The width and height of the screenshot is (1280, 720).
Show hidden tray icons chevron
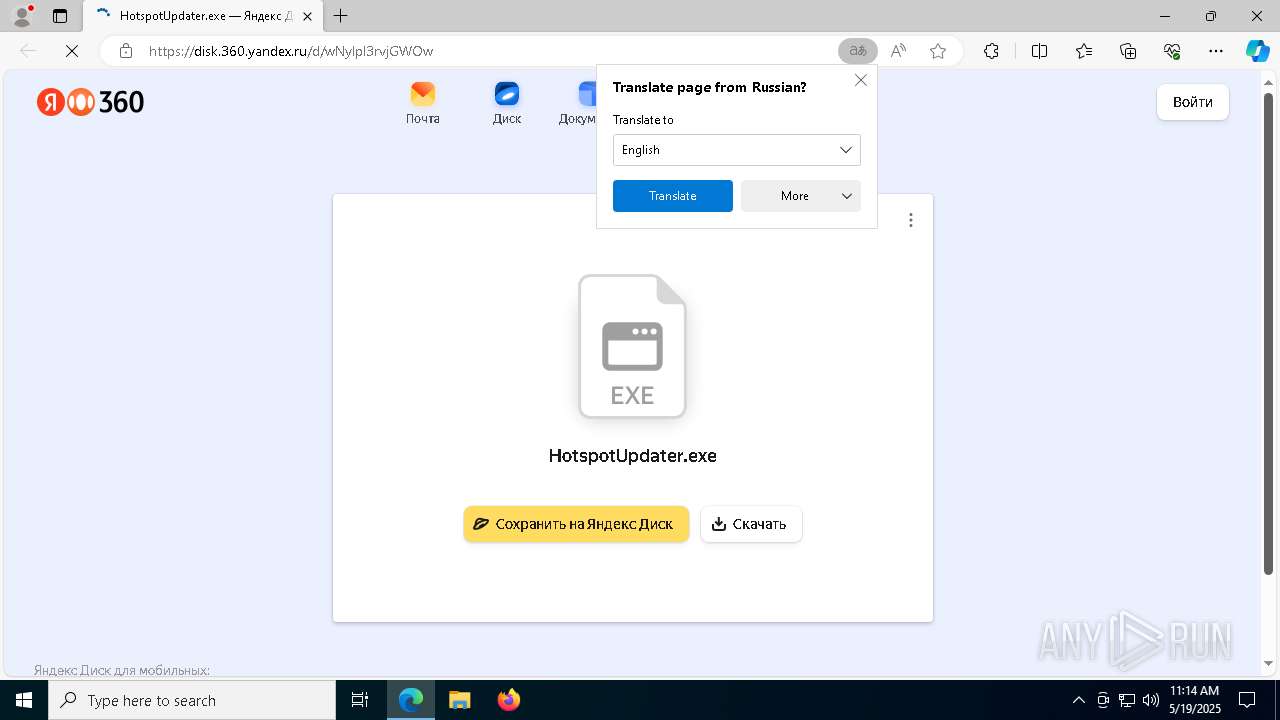point(1078,700)
